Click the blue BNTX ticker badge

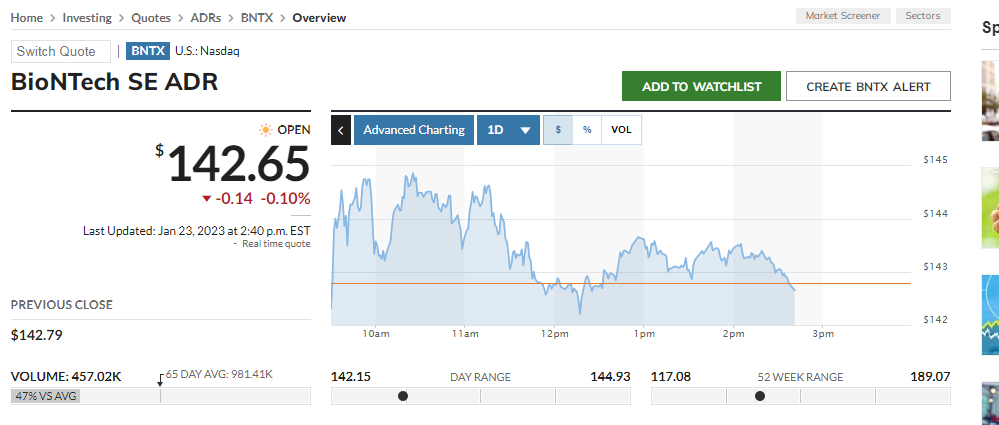pyautogui.click(x=147, y=51)
